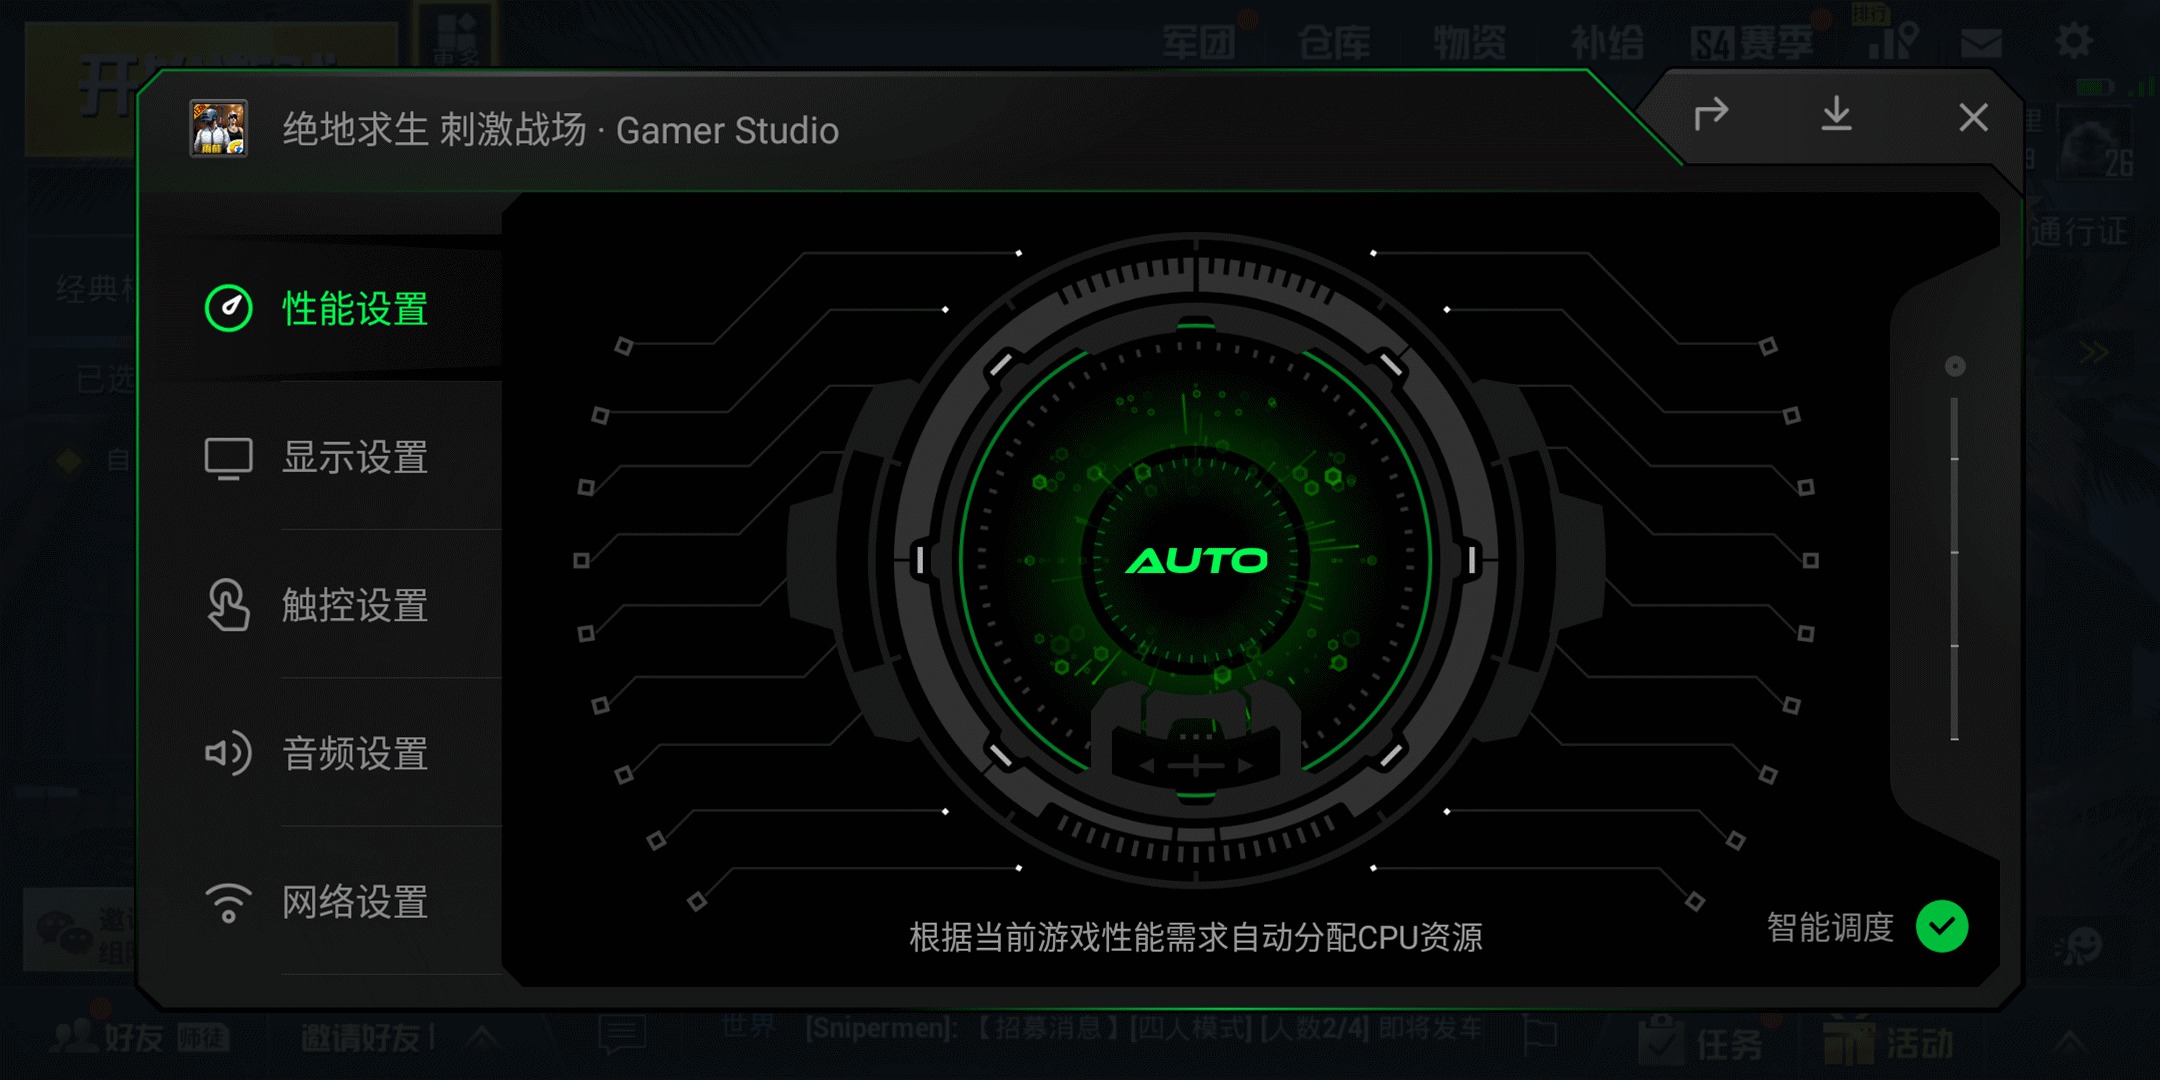
Task: Click the dial bottom adjuster control
Action: coord(1196,765)
